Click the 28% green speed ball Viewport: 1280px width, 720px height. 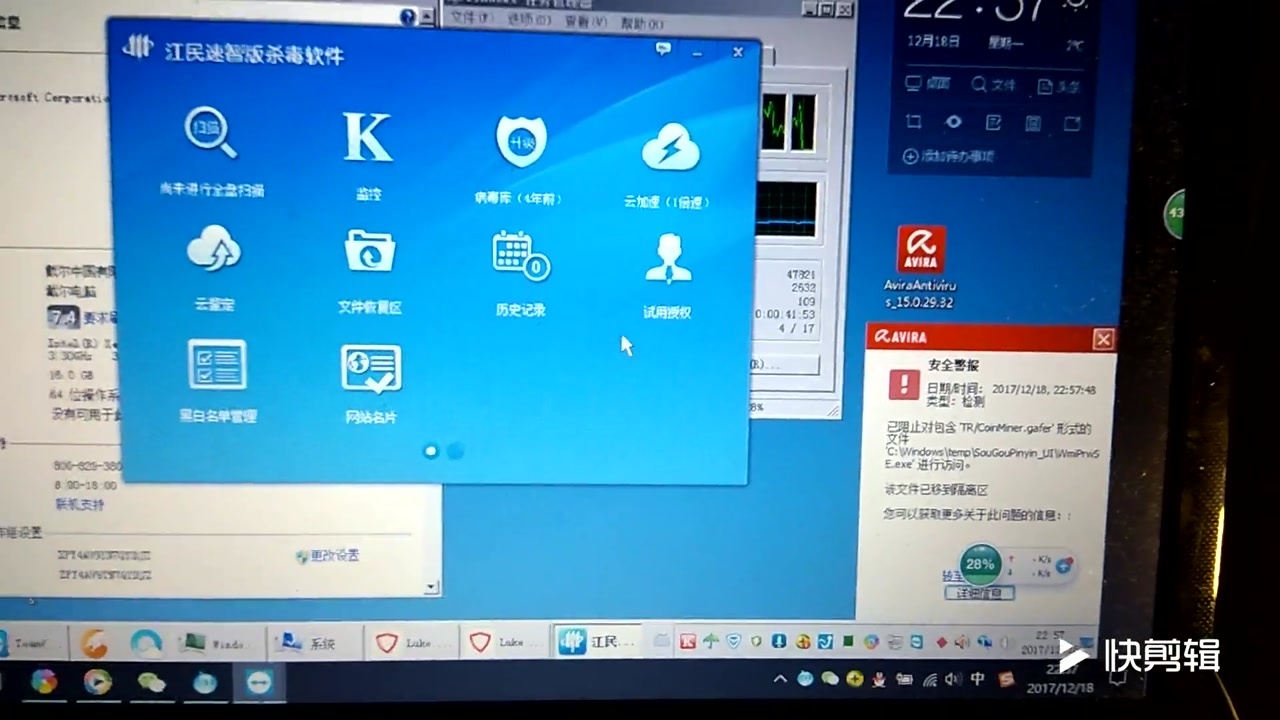tap(980, 564)
